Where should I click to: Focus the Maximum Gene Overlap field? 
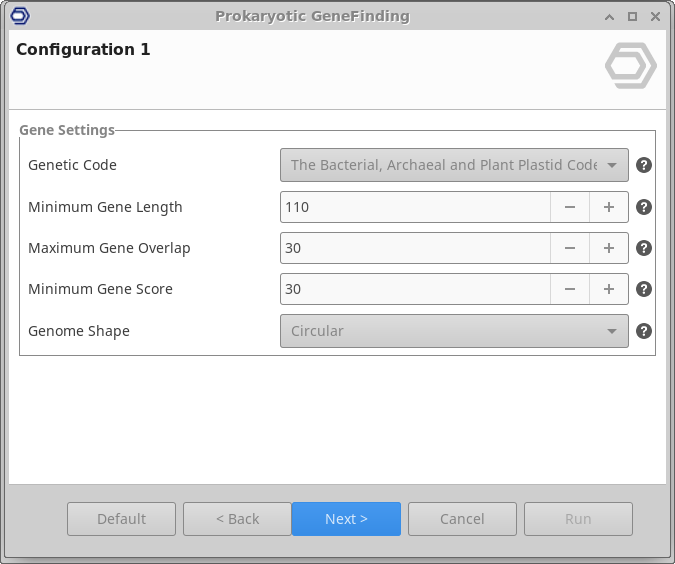415,248
